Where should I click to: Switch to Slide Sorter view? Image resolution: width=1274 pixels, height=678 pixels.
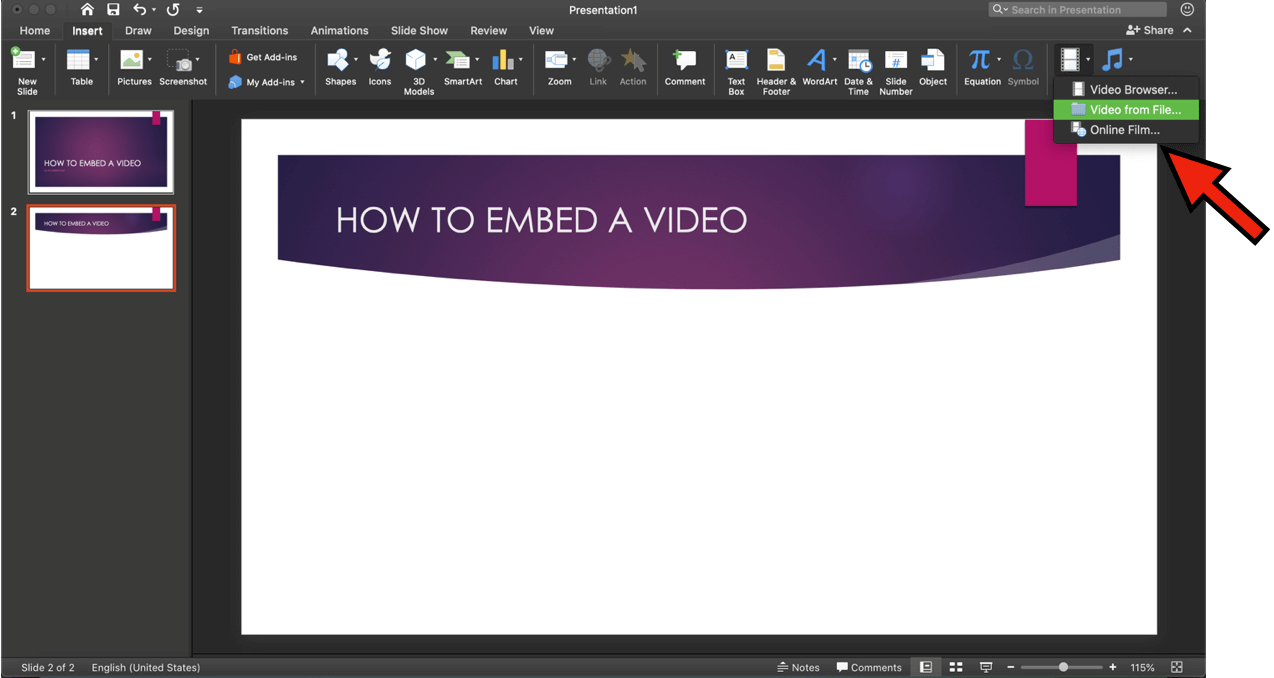click(956, 667)
